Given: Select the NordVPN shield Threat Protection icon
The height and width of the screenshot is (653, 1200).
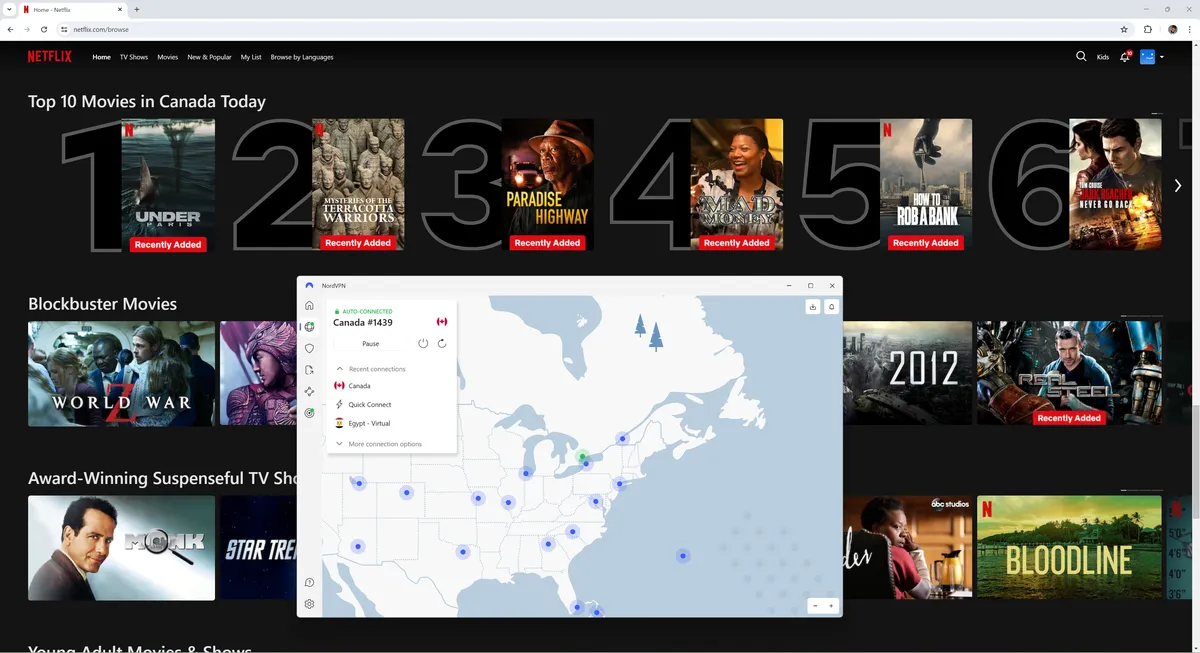Looking at the screenshot, I should point(309,348).
